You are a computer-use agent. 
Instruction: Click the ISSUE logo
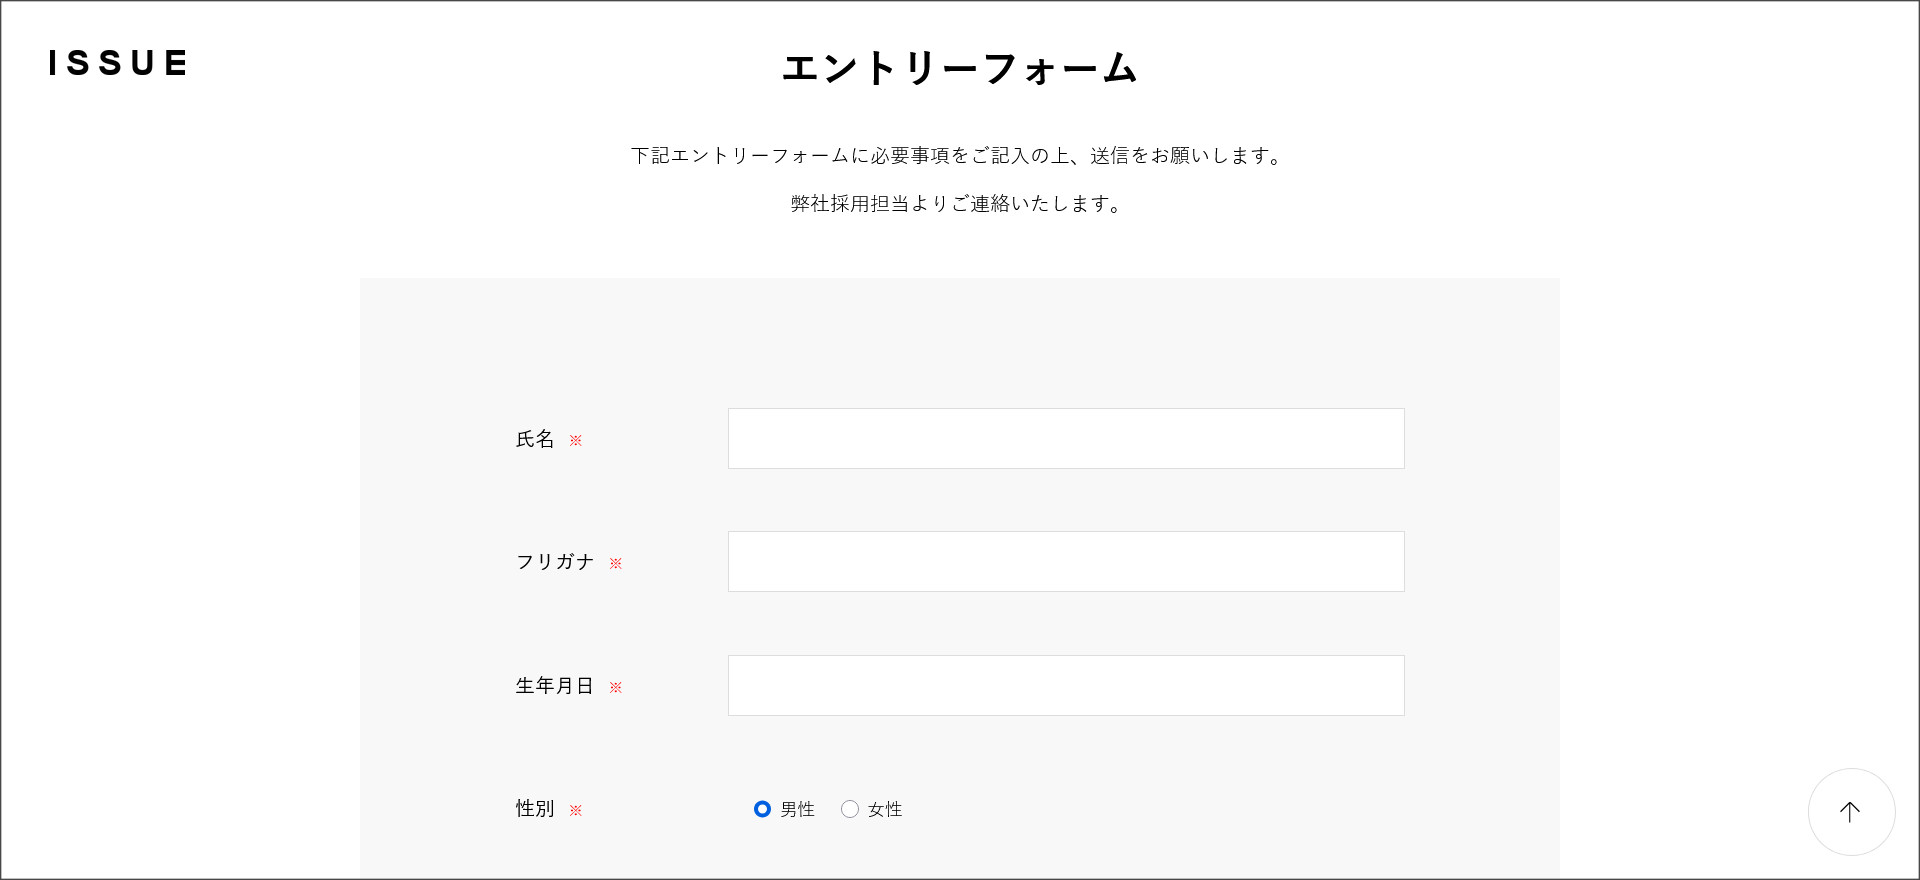118,63
